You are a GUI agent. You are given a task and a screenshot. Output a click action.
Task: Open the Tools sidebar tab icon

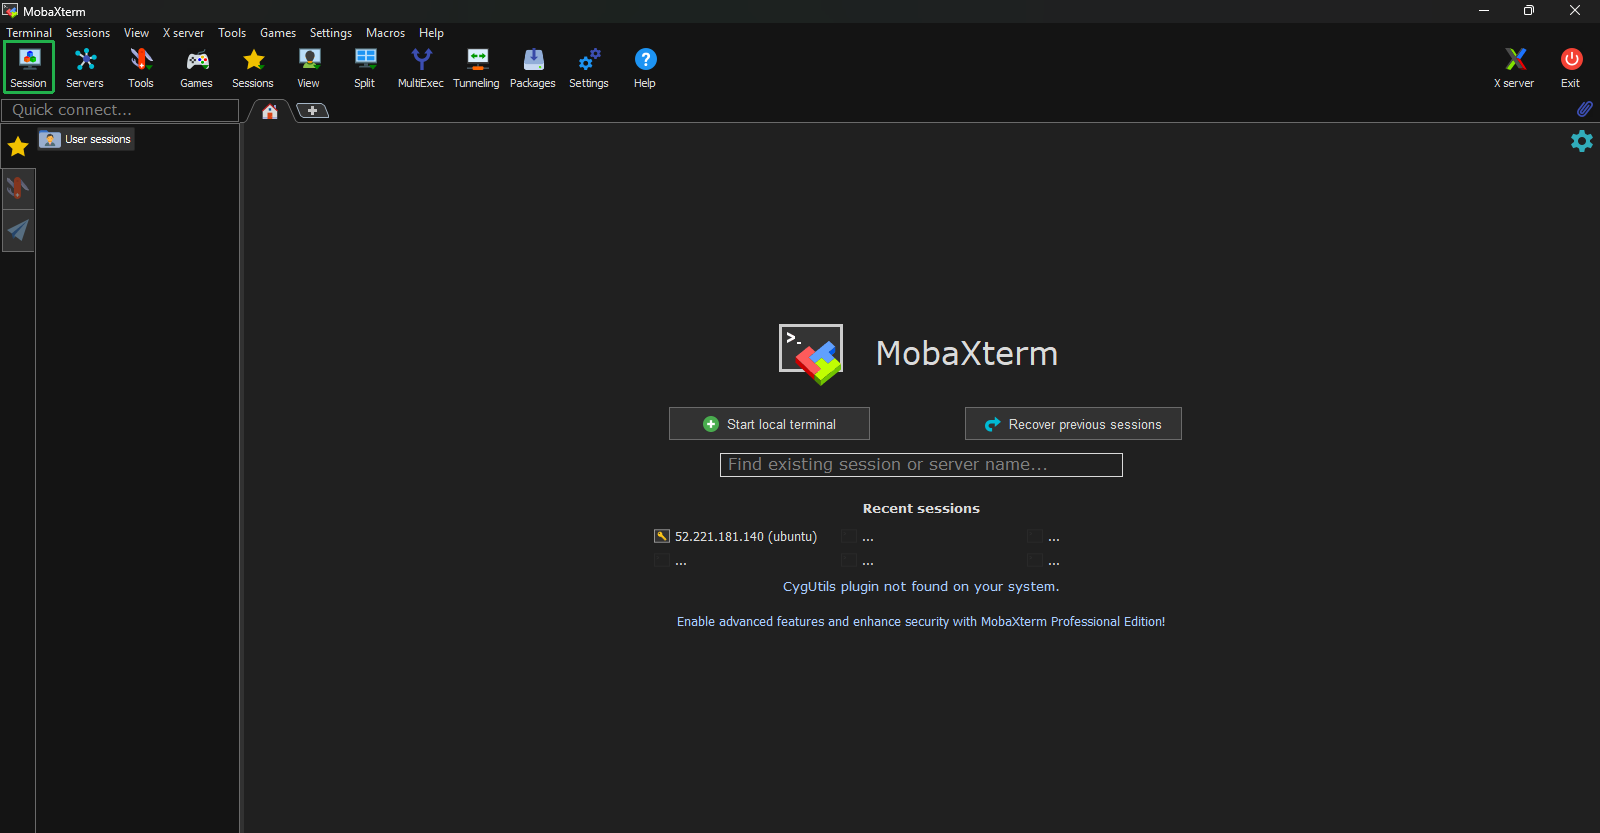pyautogui.click(x=18, y=188)
